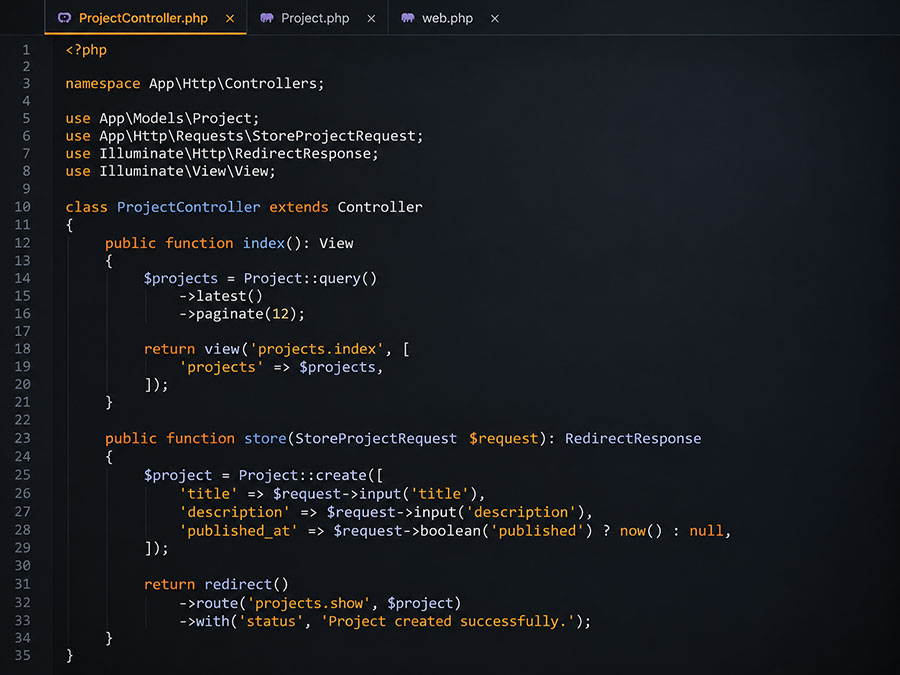Click the $projects variable on line 14
This screenshot has height=675, width=900.
click(x=181, y=278)
